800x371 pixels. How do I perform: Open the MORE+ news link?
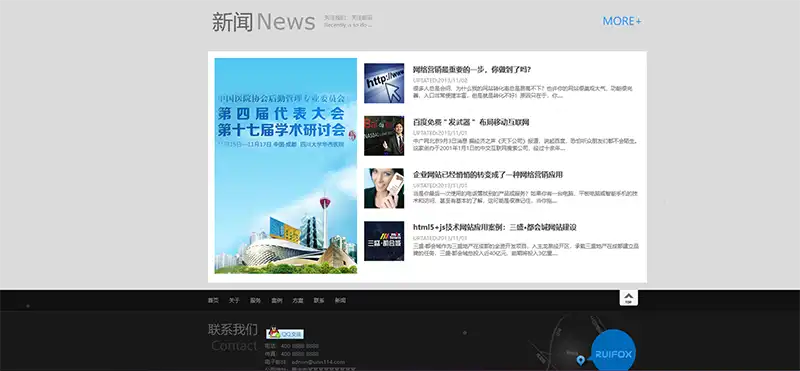tap(621, 21)
